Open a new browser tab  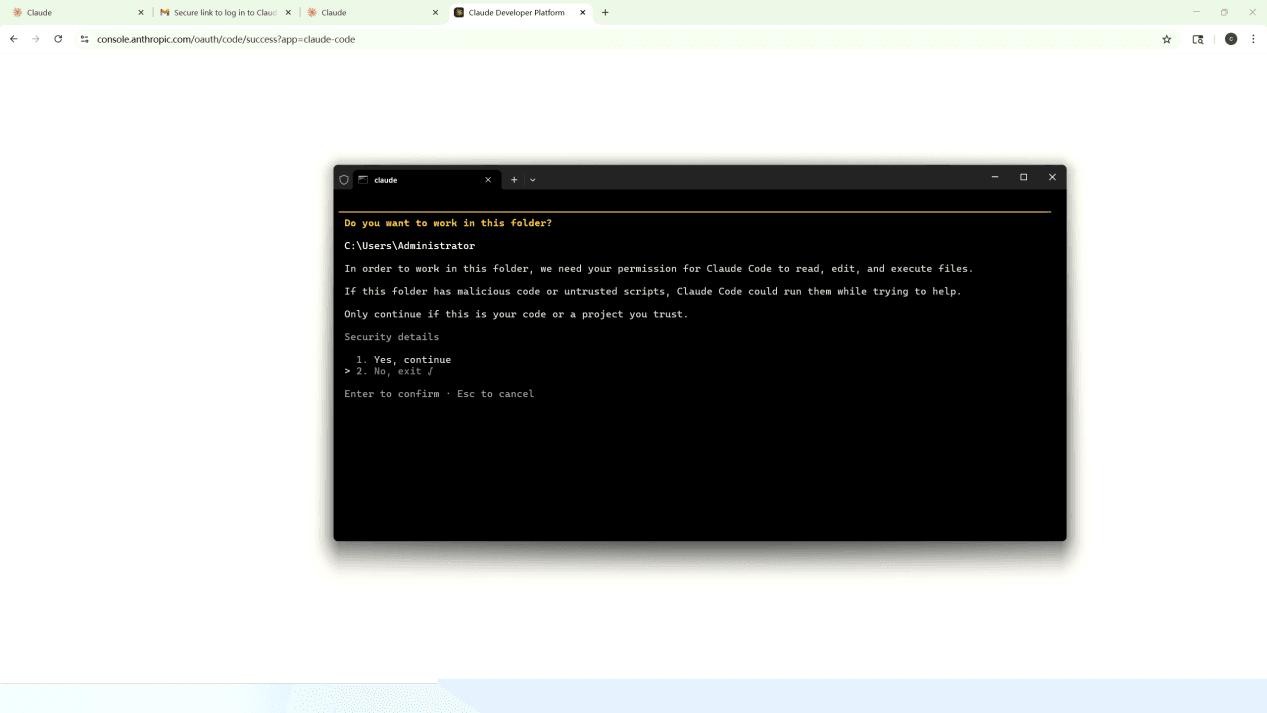pos(605,13)
